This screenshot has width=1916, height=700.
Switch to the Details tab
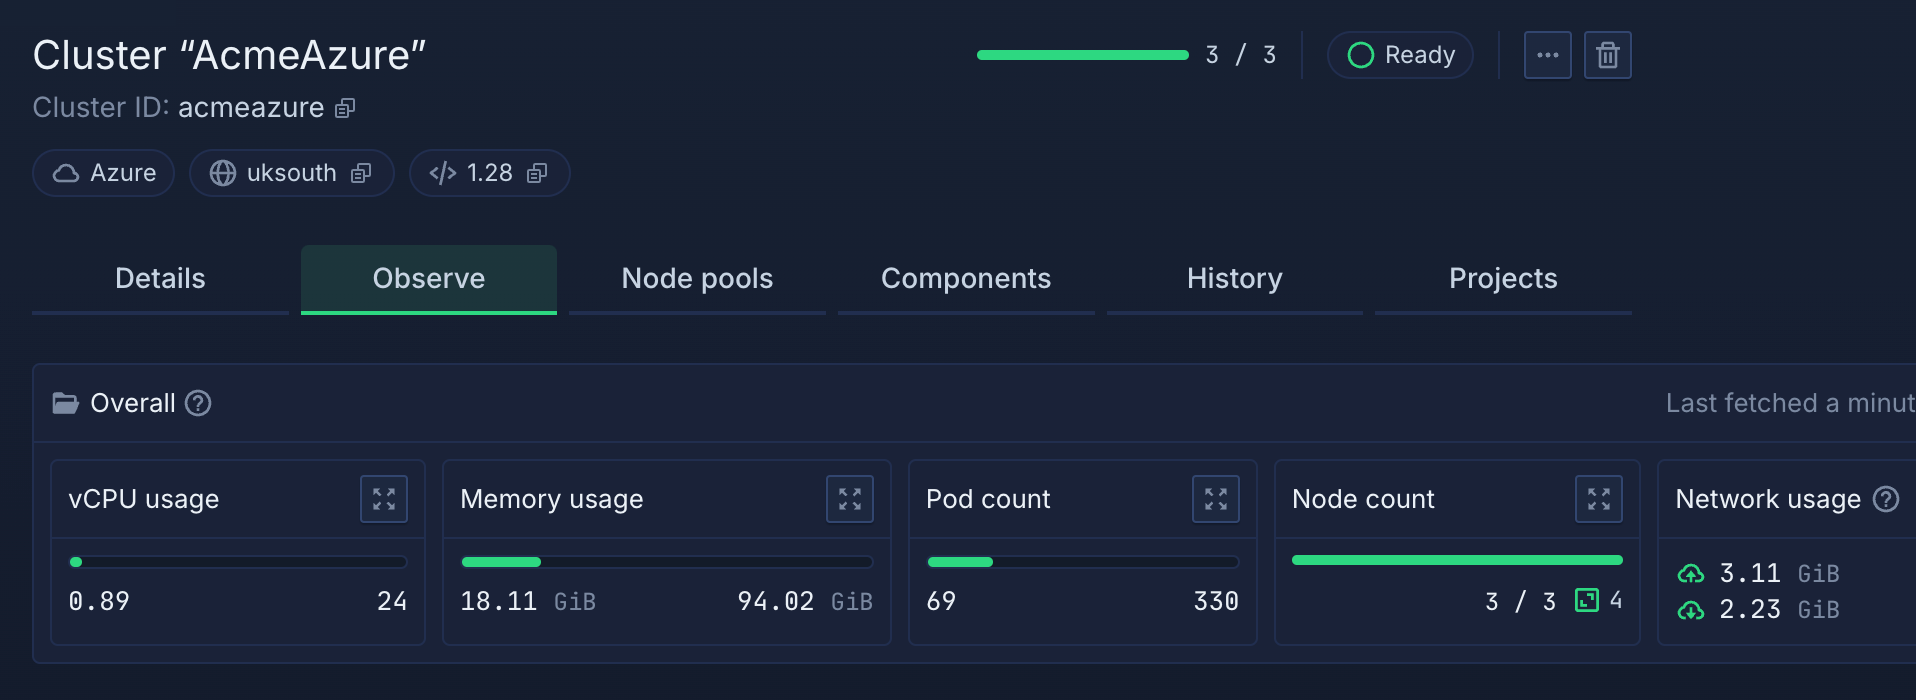(x=160, y=279)
